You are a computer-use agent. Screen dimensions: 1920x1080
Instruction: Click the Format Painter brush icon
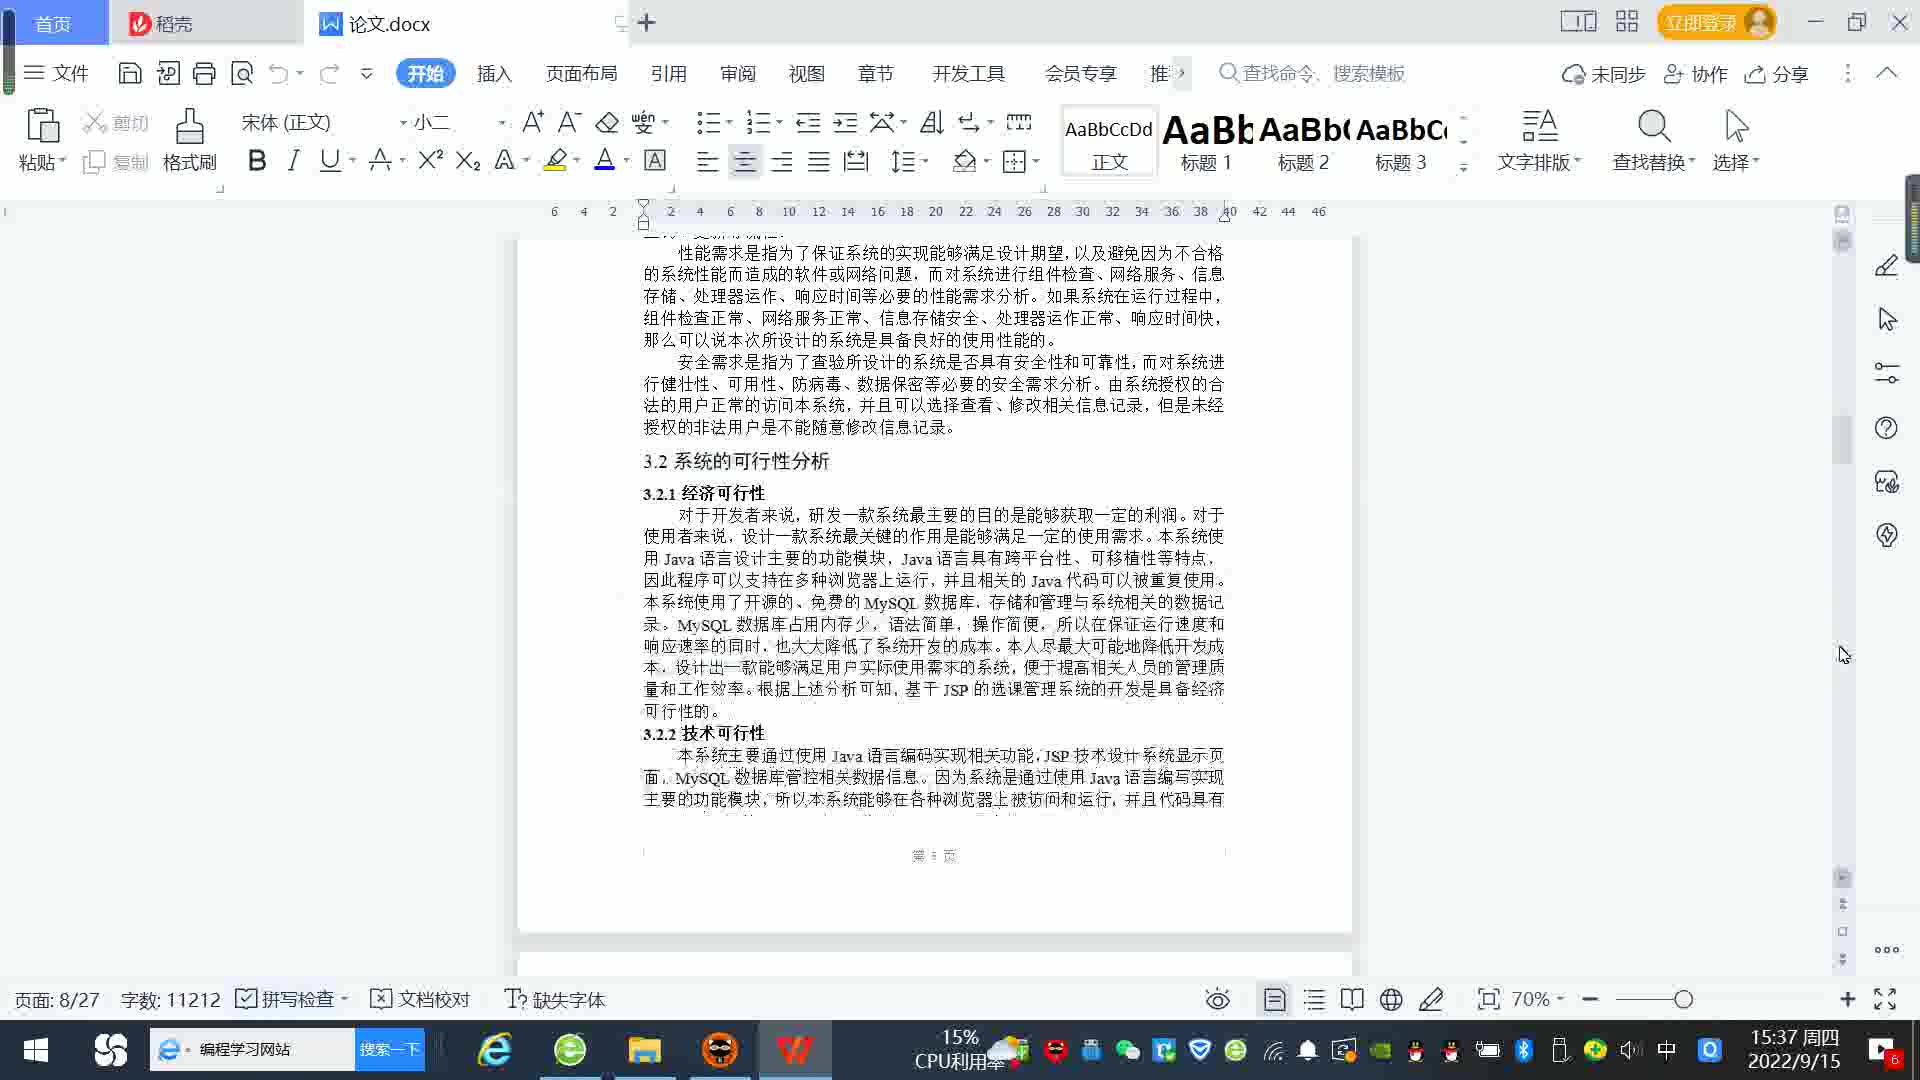[189, 126]
